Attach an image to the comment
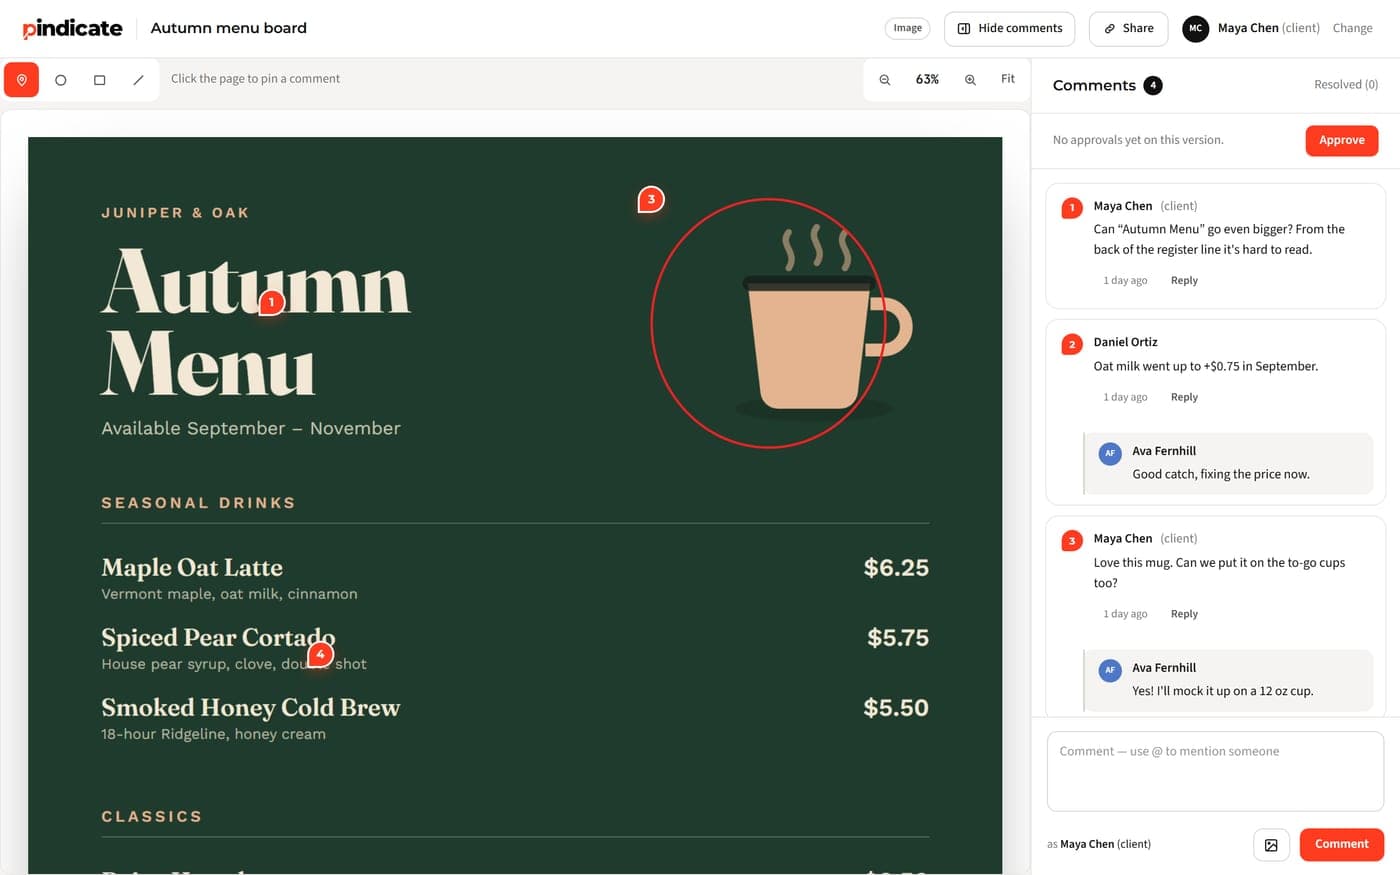The image size is (1400, 875). tap(1271, 845)
